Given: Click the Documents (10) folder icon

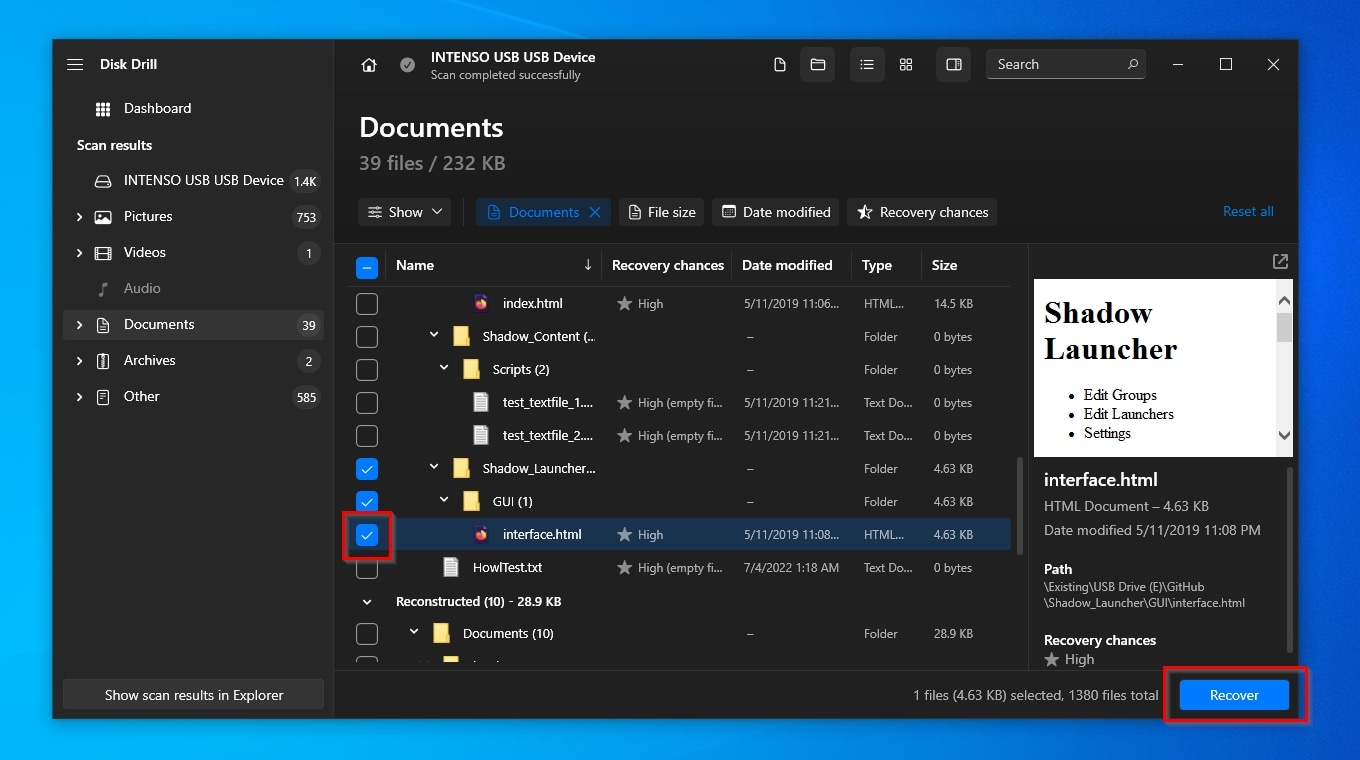Looking at the screenshot, I should click(x=441, y=633).
